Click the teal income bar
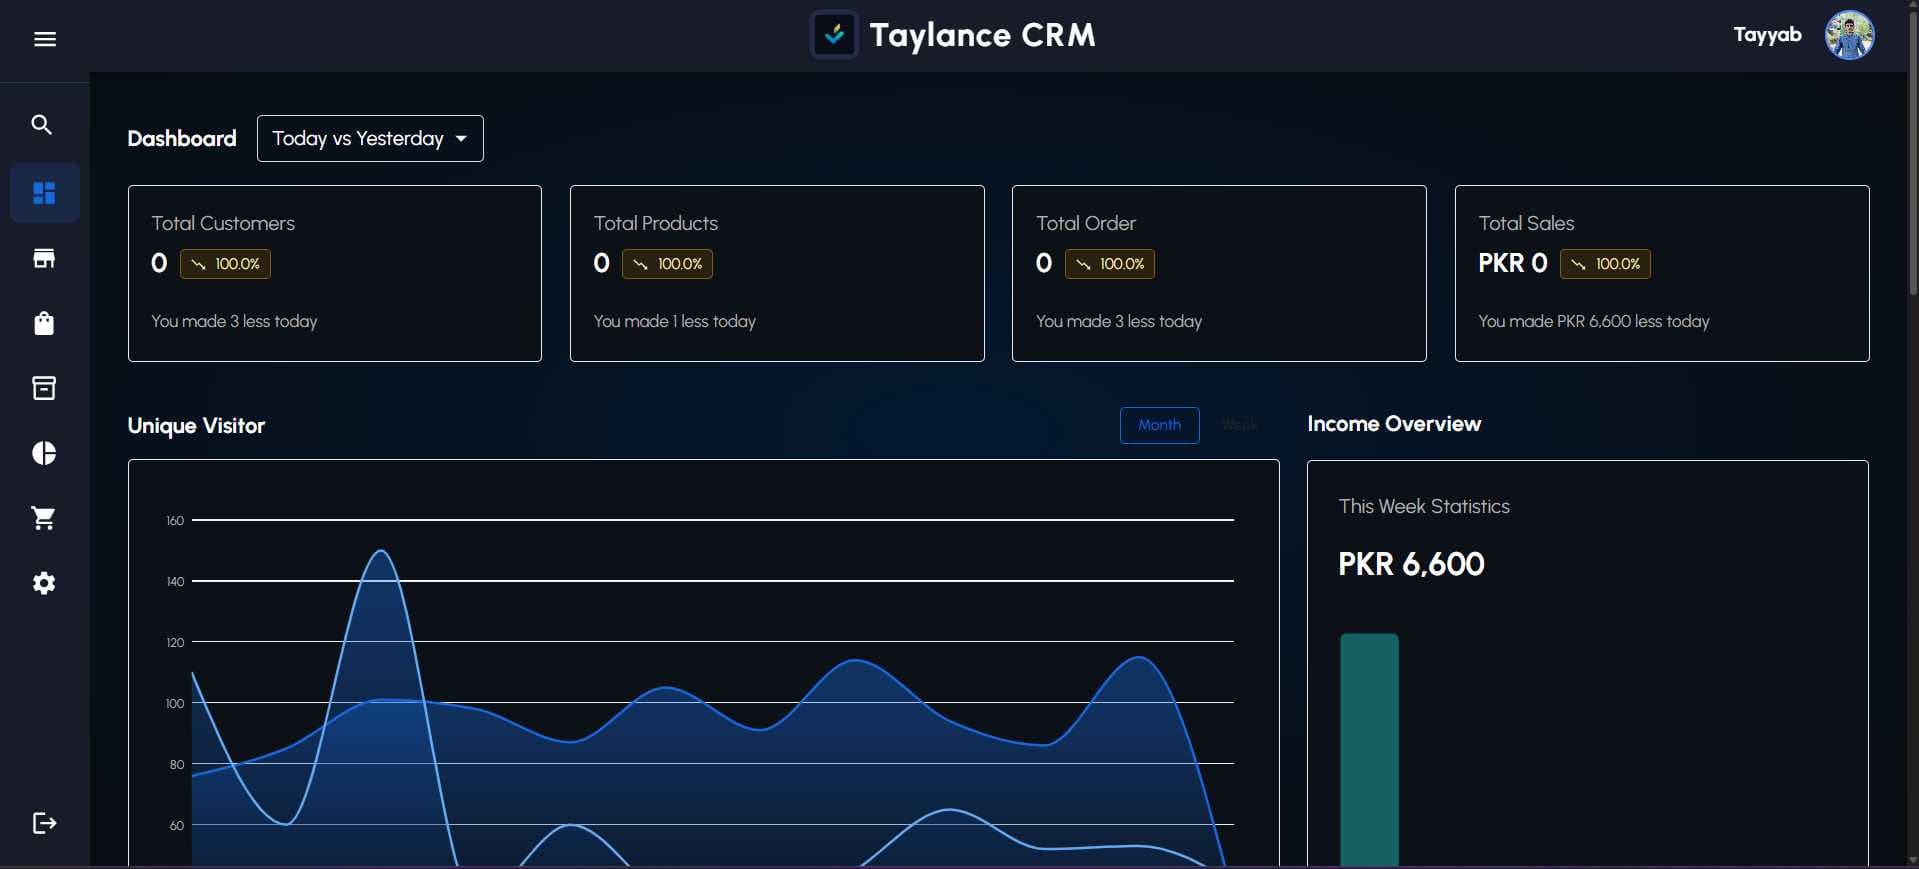The width and height of the screenshot is (1919, 869). 1369,750
